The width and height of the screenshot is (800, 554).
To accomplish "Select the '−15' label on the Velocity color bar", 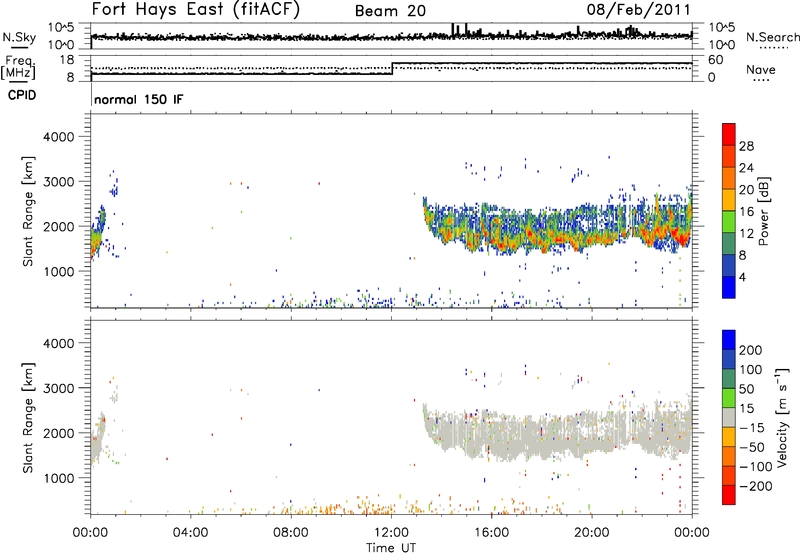I will [x=752, y=428].
